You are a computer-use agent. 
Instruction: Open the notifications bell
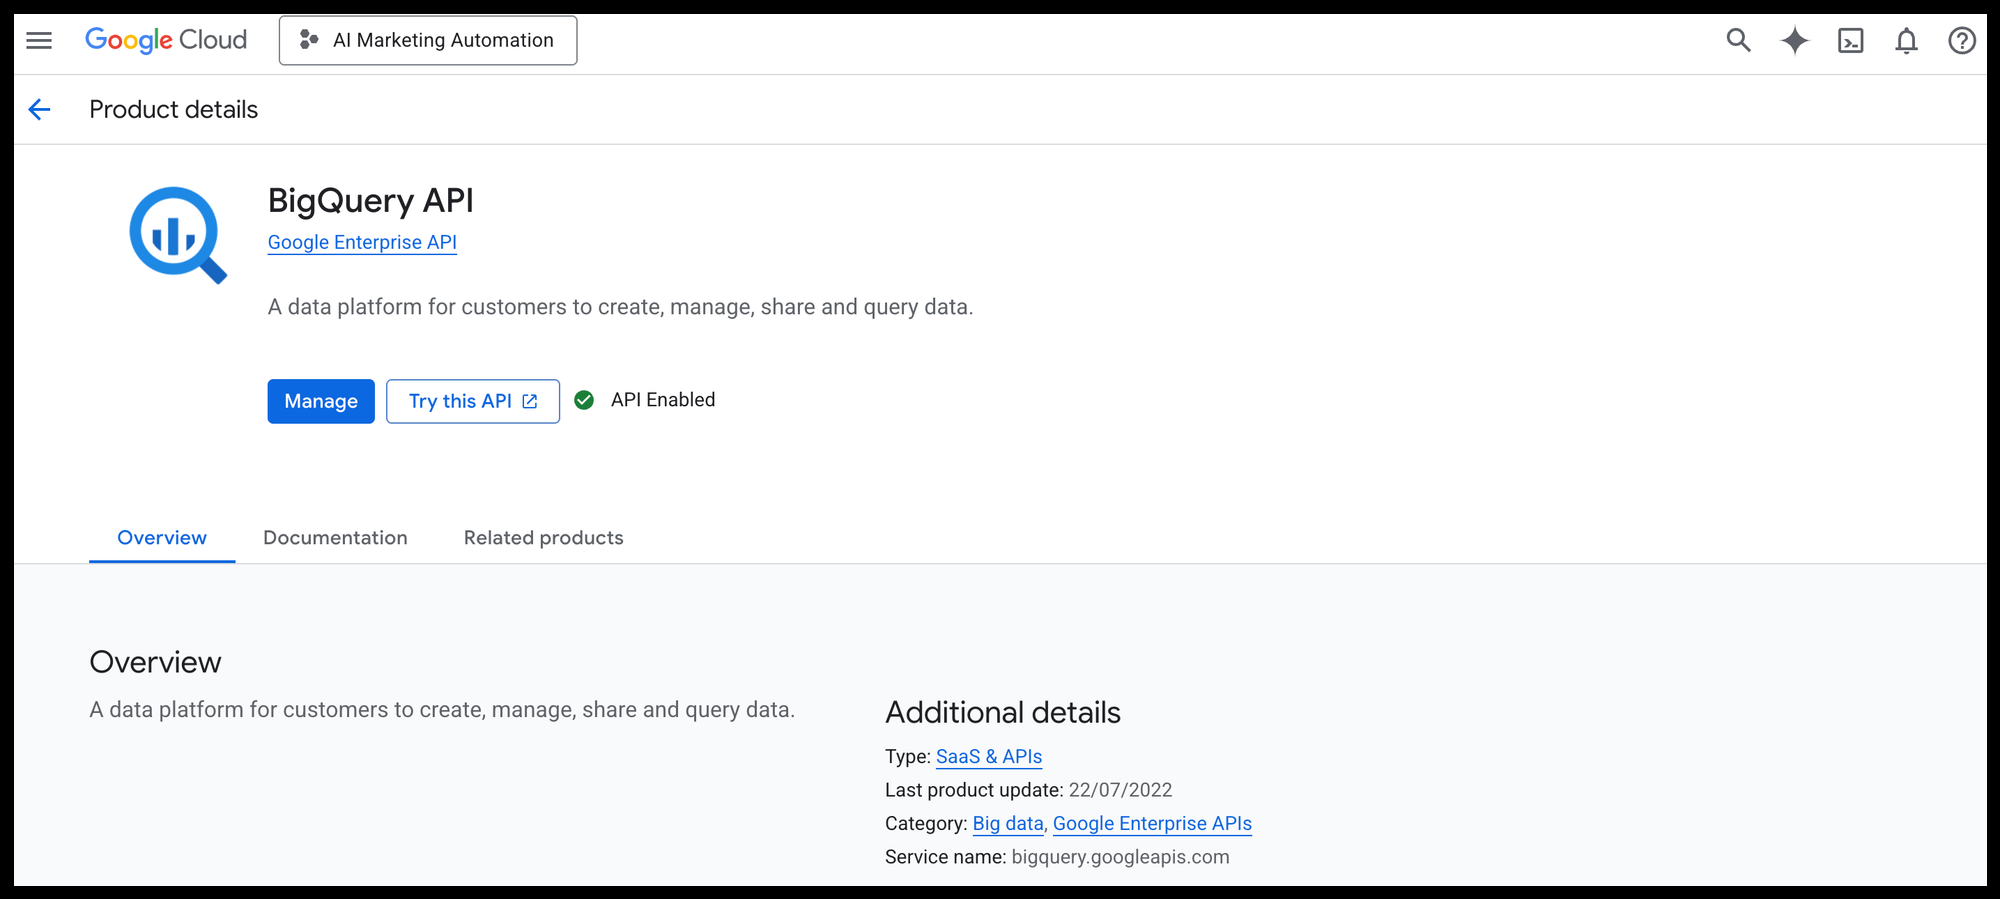pos(1906,40)
